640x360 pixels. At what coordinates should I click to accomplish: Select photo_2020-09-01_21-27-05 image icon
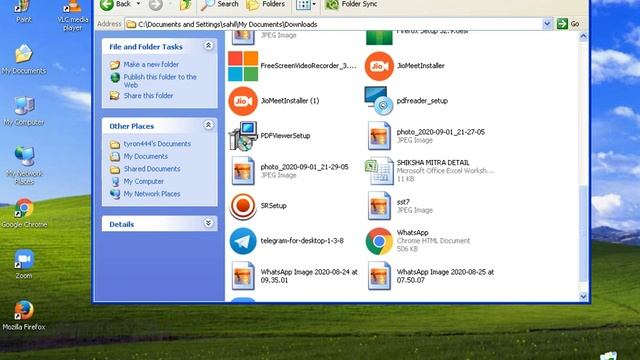(379, 136)
